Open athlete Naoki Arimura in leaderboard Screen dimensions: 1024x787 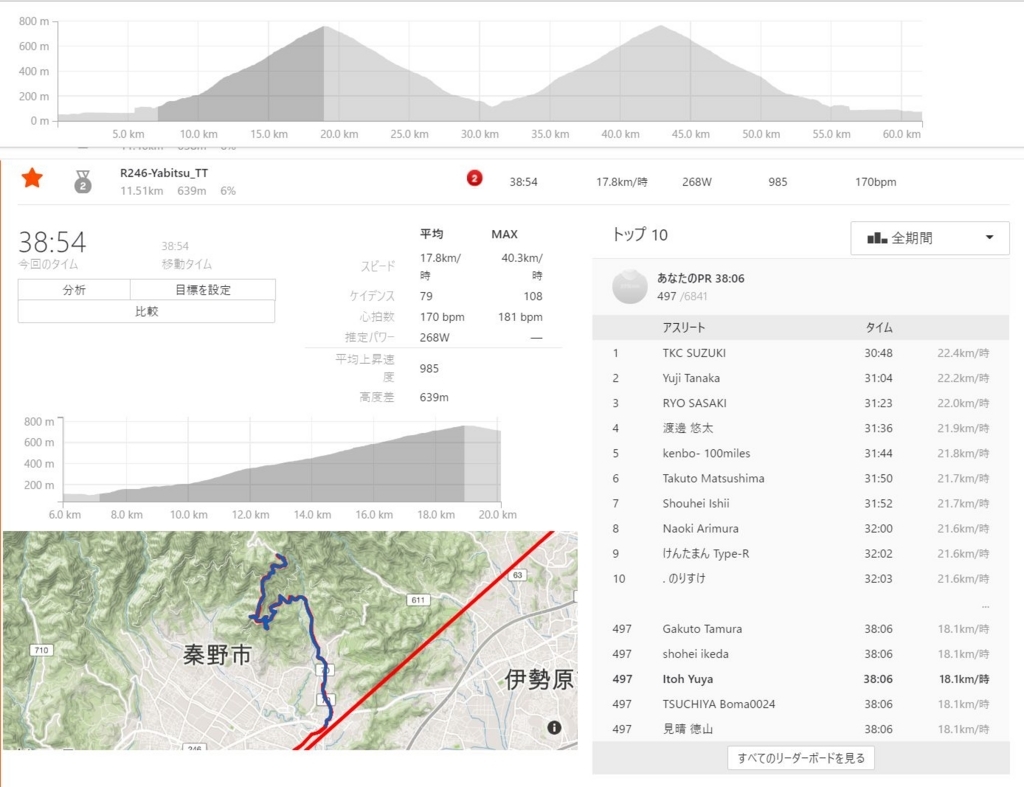pyautogui.click(x=700, y=528)
